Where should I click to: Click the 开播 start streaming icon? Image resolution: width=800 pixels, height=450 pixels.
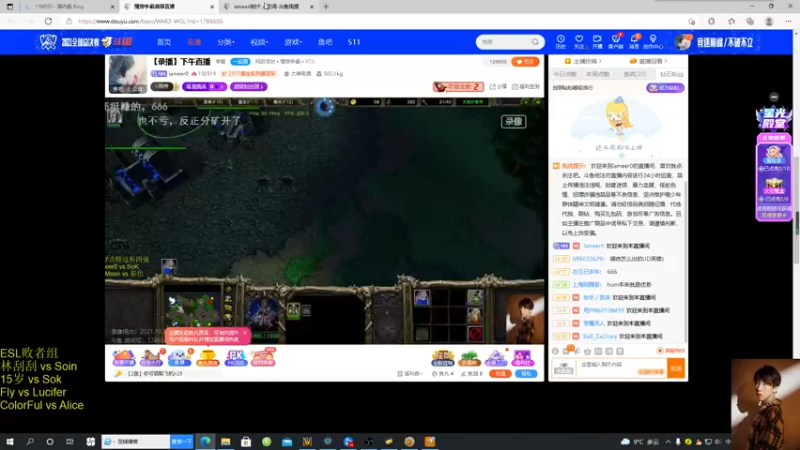click(597, 41)
